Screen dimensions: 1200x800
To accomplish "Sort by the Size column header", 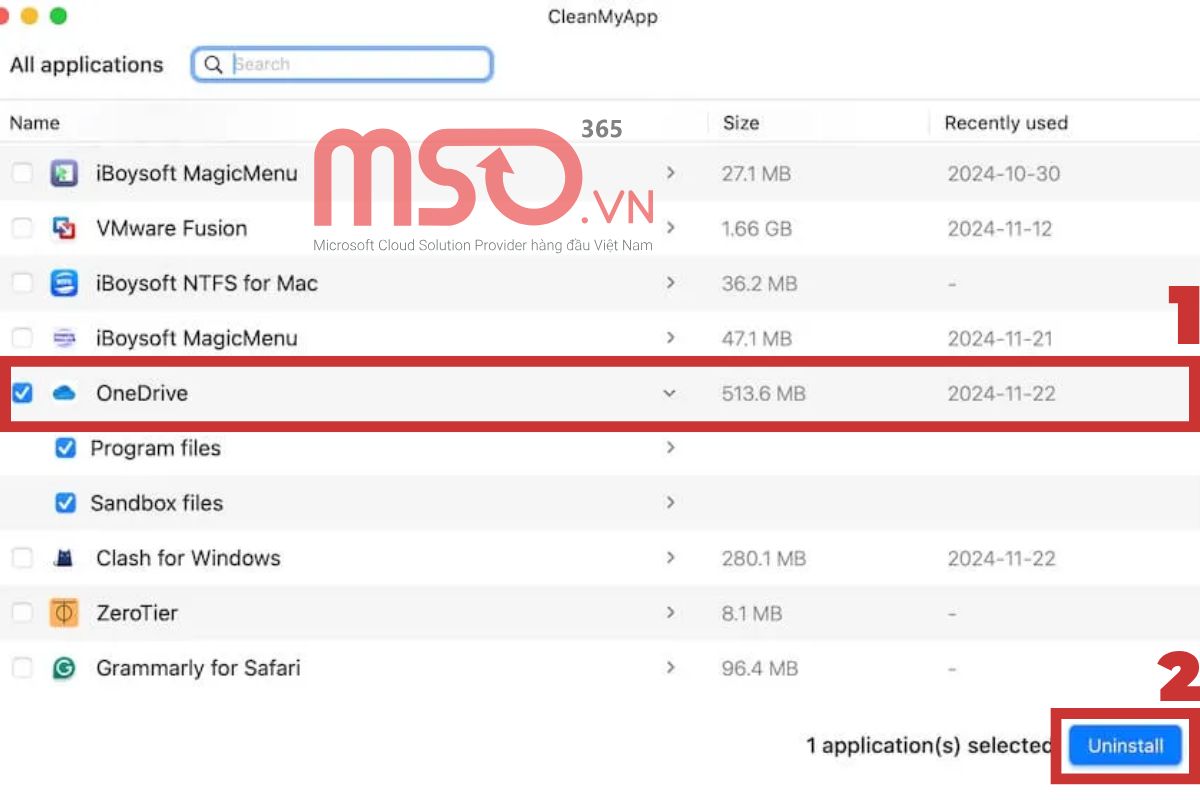I will tap(741, 123).
